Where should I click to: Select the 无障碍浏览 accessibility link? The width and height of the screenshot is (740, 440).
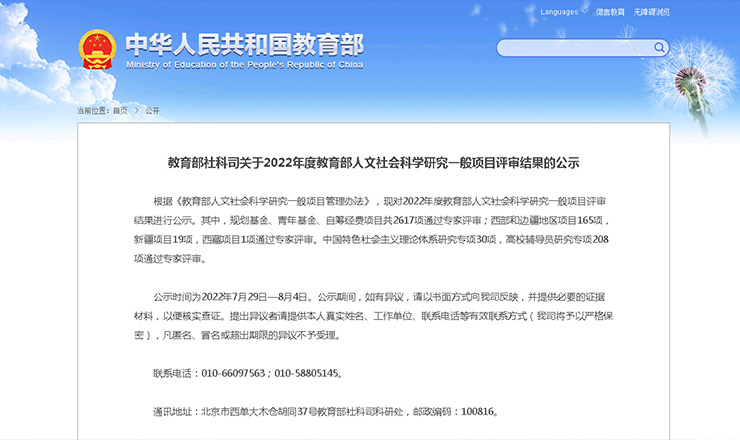652,12
